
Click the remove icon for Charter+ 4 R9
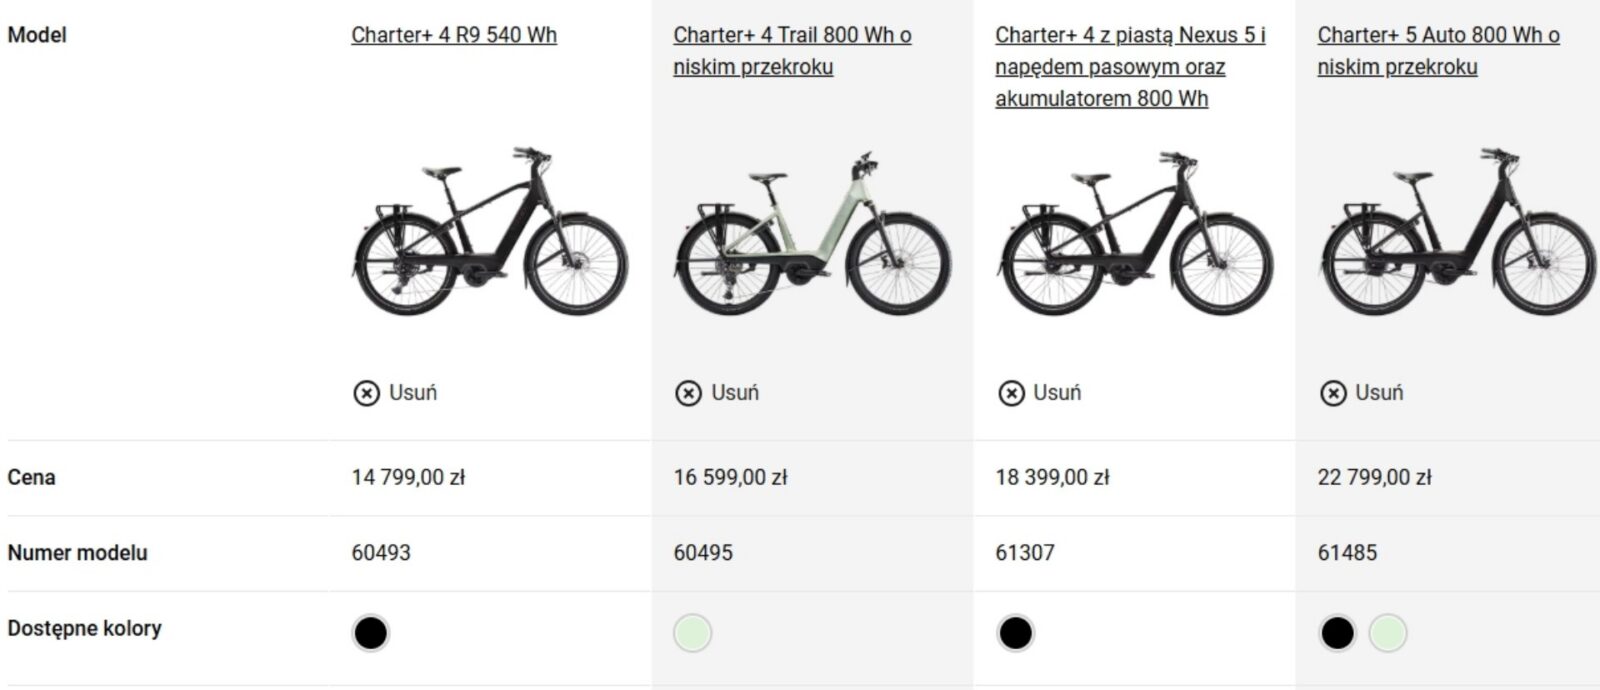click(x=366, y=393)
